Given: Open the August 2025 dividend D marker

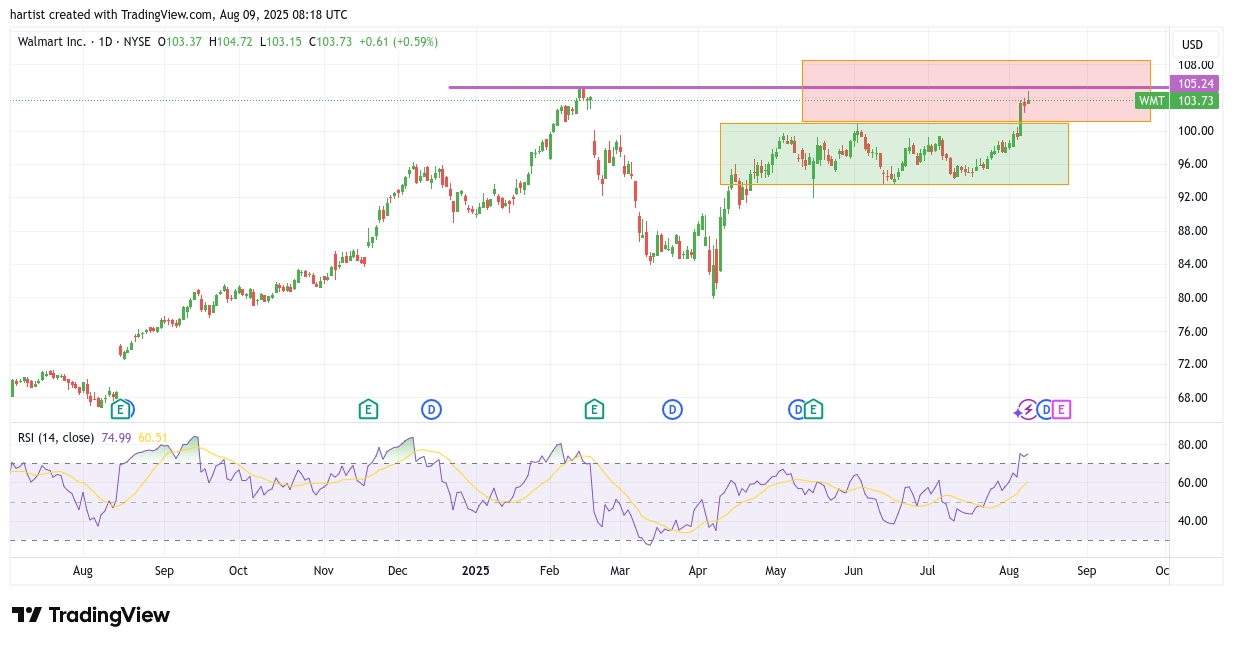Looking at the screenshot, I should tap(1045, 409).
